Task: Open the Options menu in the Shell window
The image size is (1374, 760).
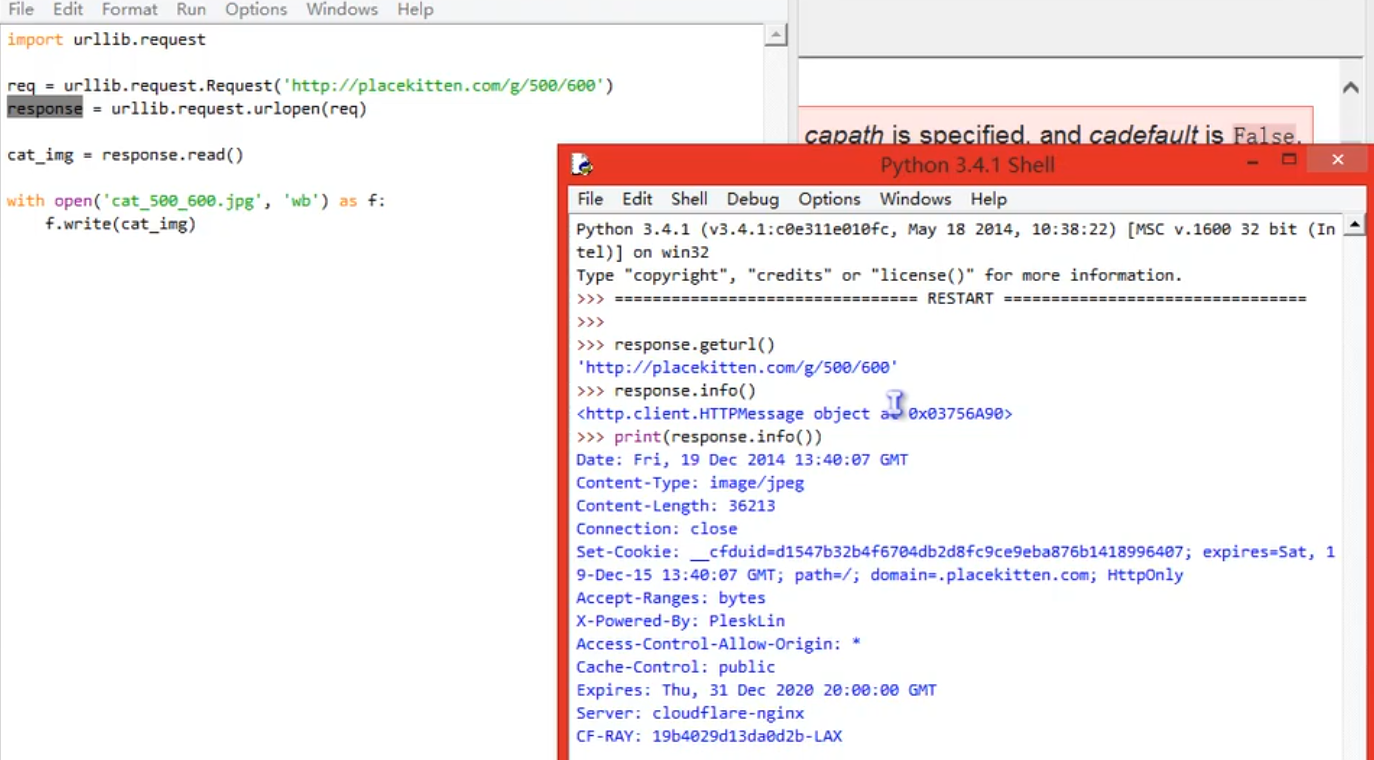Action: (828, 199)
